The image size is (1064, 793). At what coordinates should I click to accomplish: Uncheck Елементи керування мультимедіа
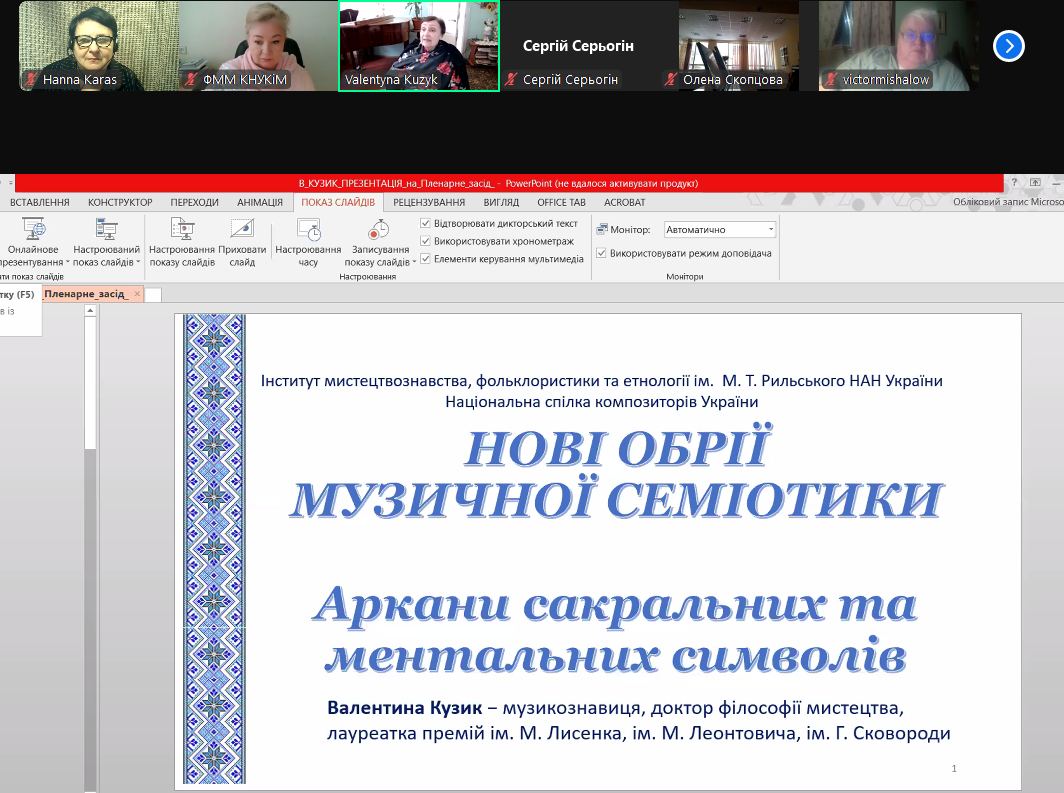[x=425, y=258]
